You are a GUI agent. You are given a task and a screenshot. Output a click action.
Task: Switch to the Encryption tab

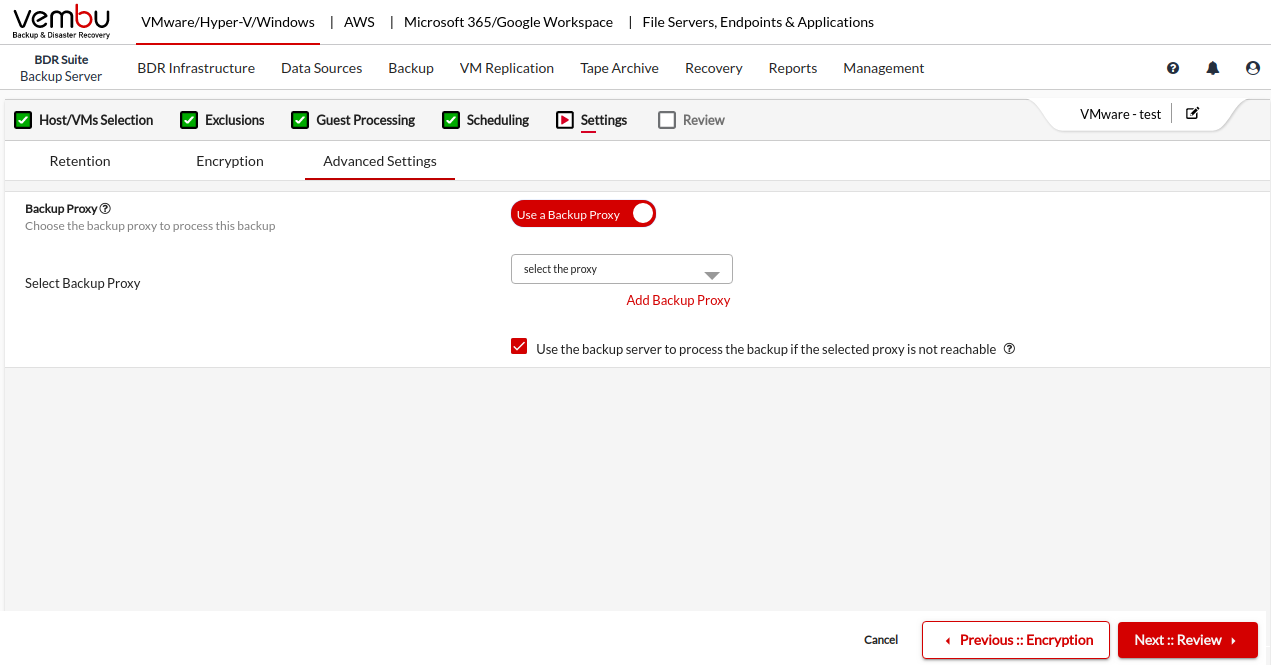point(230,161)
